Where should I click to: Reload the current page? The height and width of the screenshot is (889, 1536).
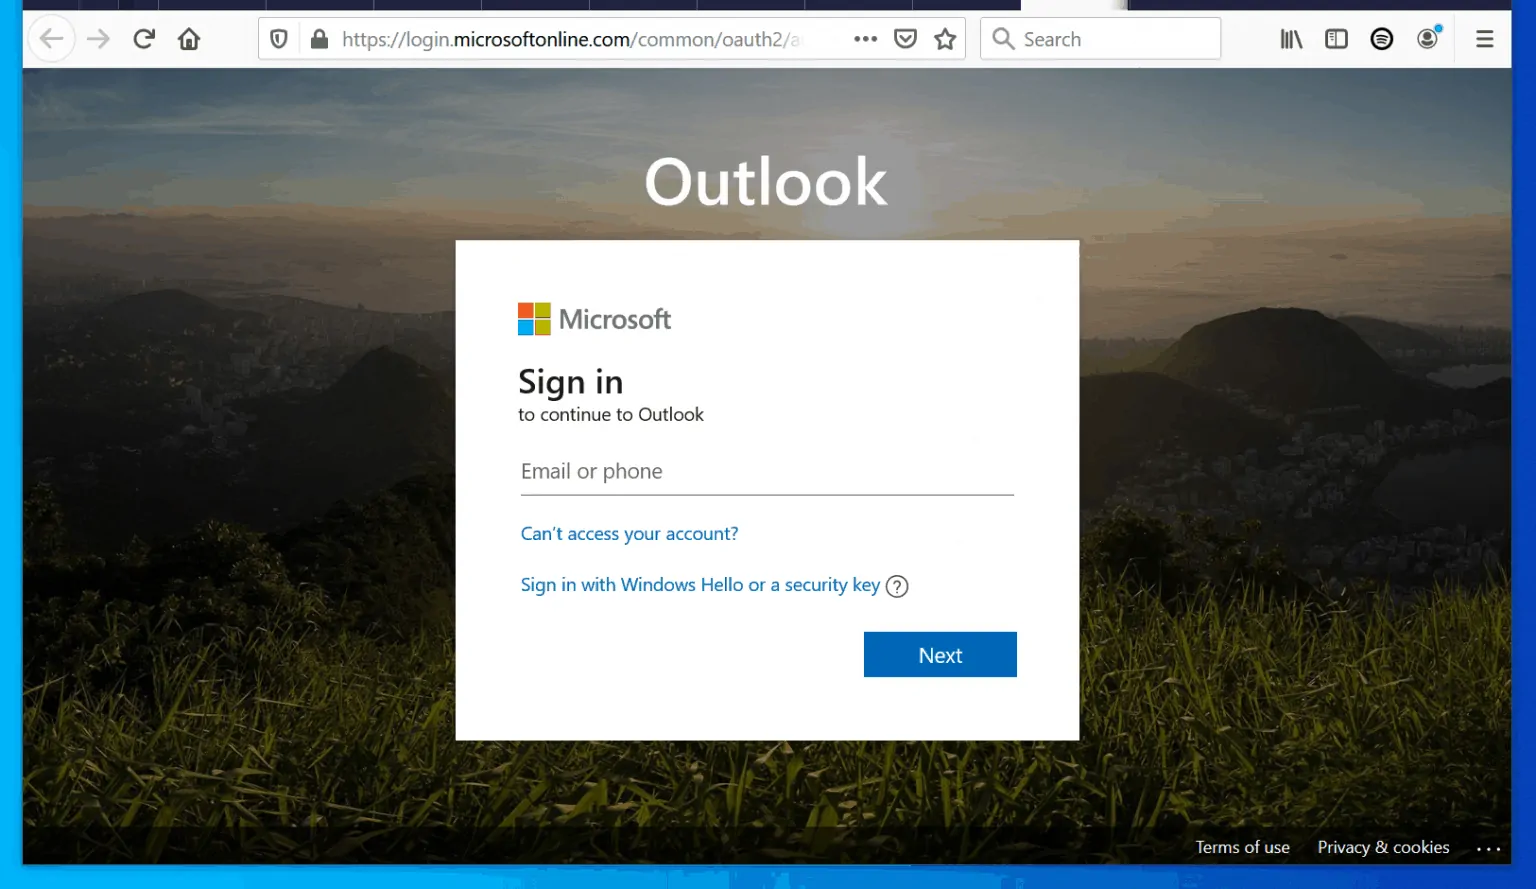click(x=143, y=38)
